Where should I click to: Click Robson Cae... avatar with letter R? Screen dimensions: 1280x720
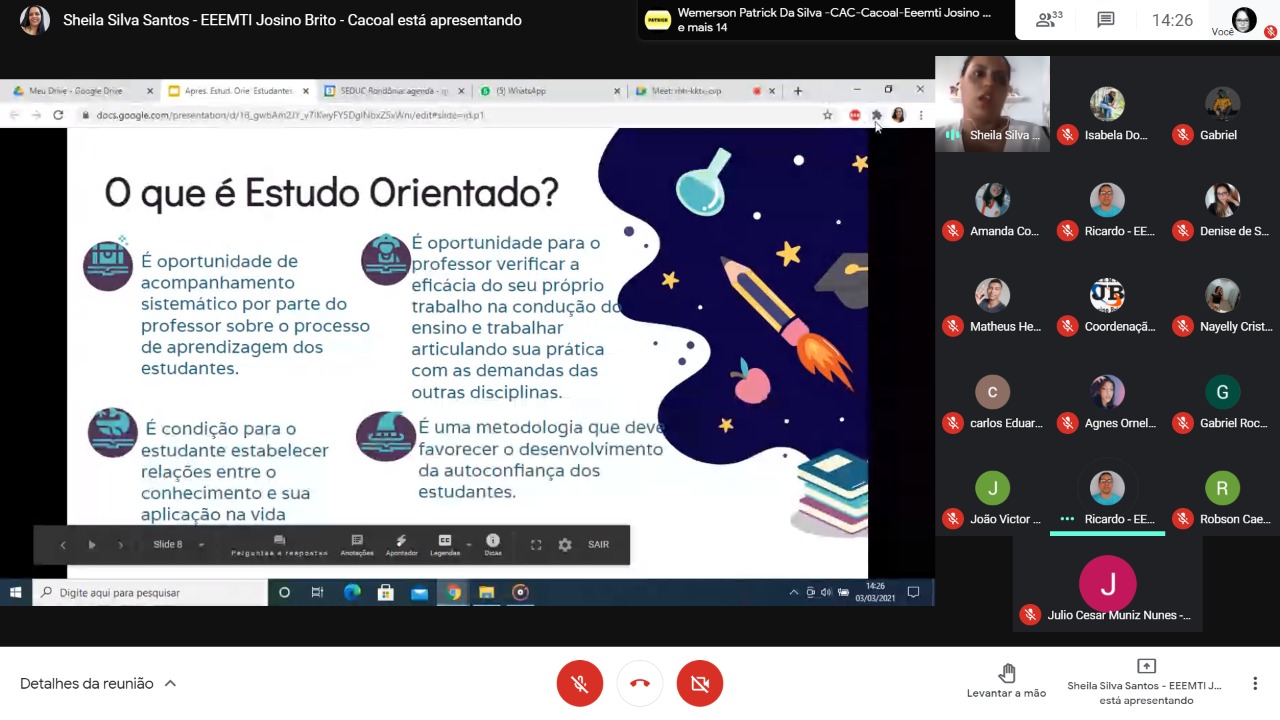1222,488
